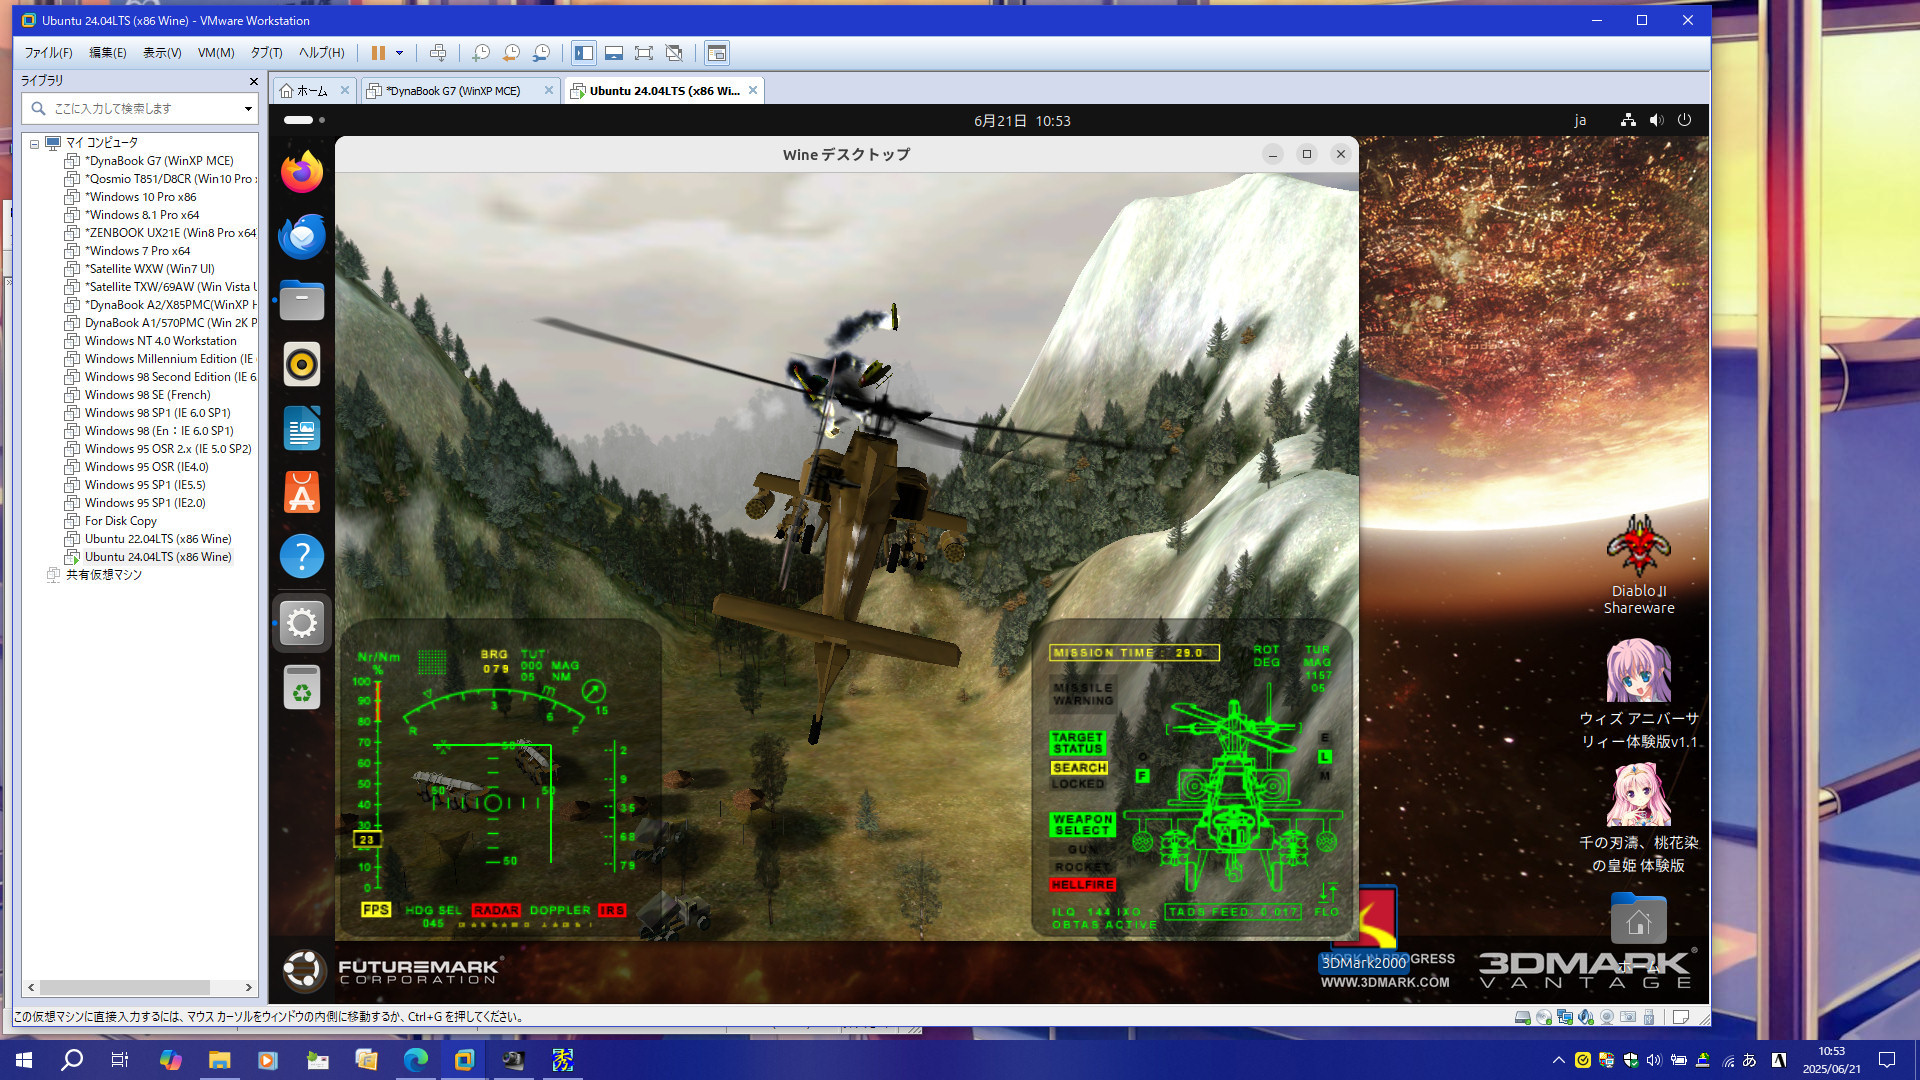Click the Ubuntu Activities workspace indicator

(x=304, y=120)
